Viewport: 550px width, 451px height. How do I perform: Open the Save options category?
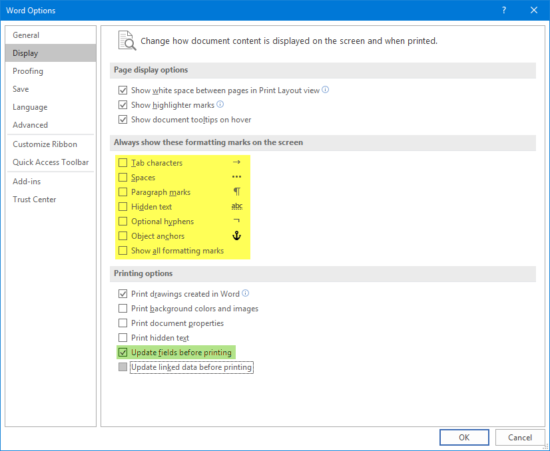[51, 89]
